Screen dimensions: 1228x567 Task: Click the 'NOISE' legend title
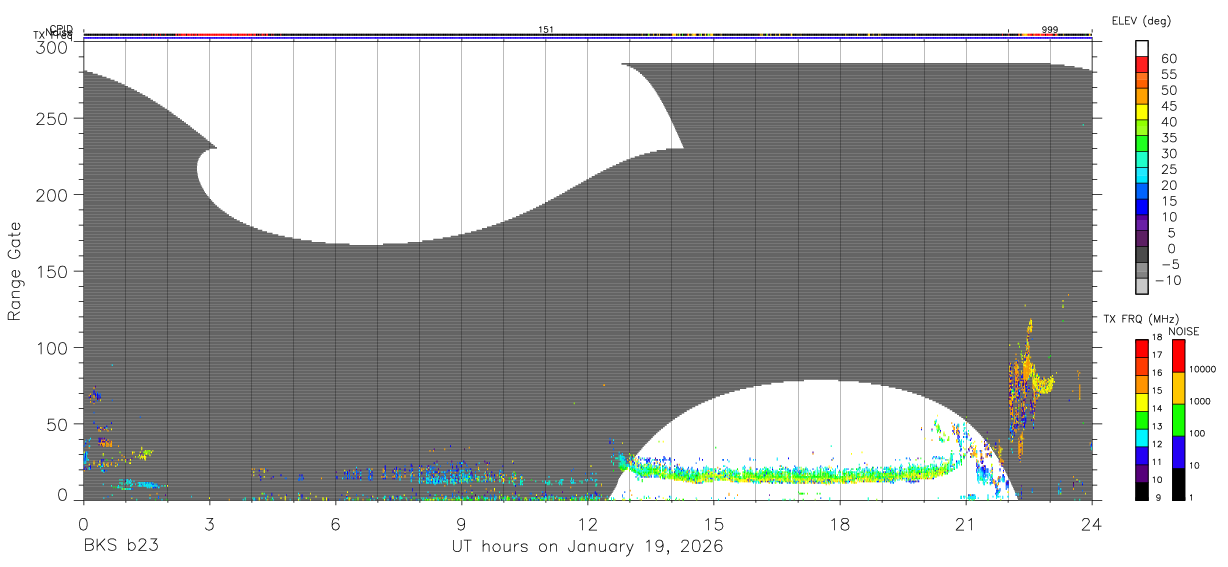[1183, 331]
